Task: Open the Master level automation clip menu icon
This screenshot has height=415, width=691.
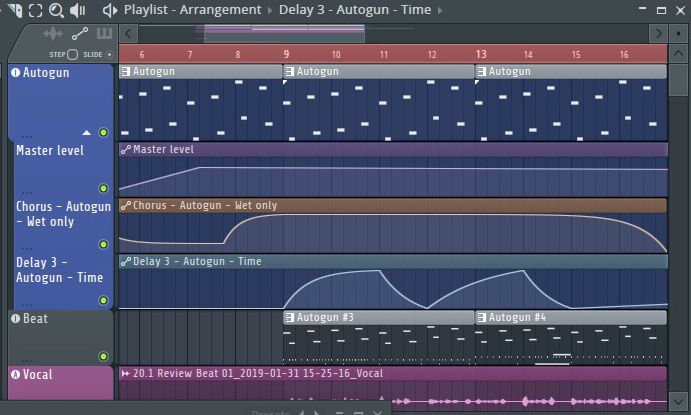Action: pos(126,150)
